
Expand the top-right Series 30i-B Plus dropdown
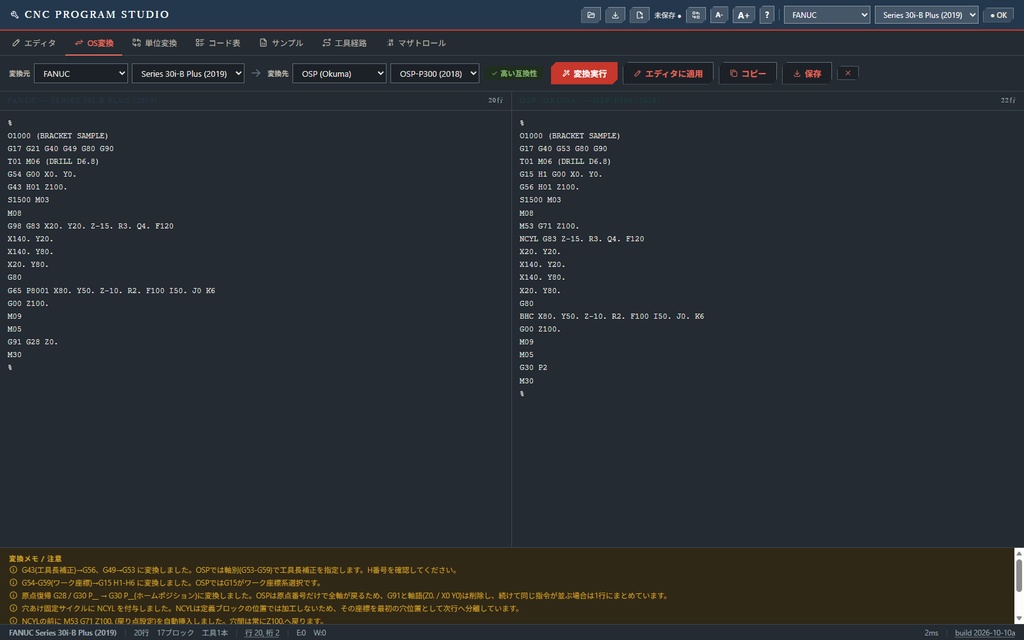coord(926,15)
